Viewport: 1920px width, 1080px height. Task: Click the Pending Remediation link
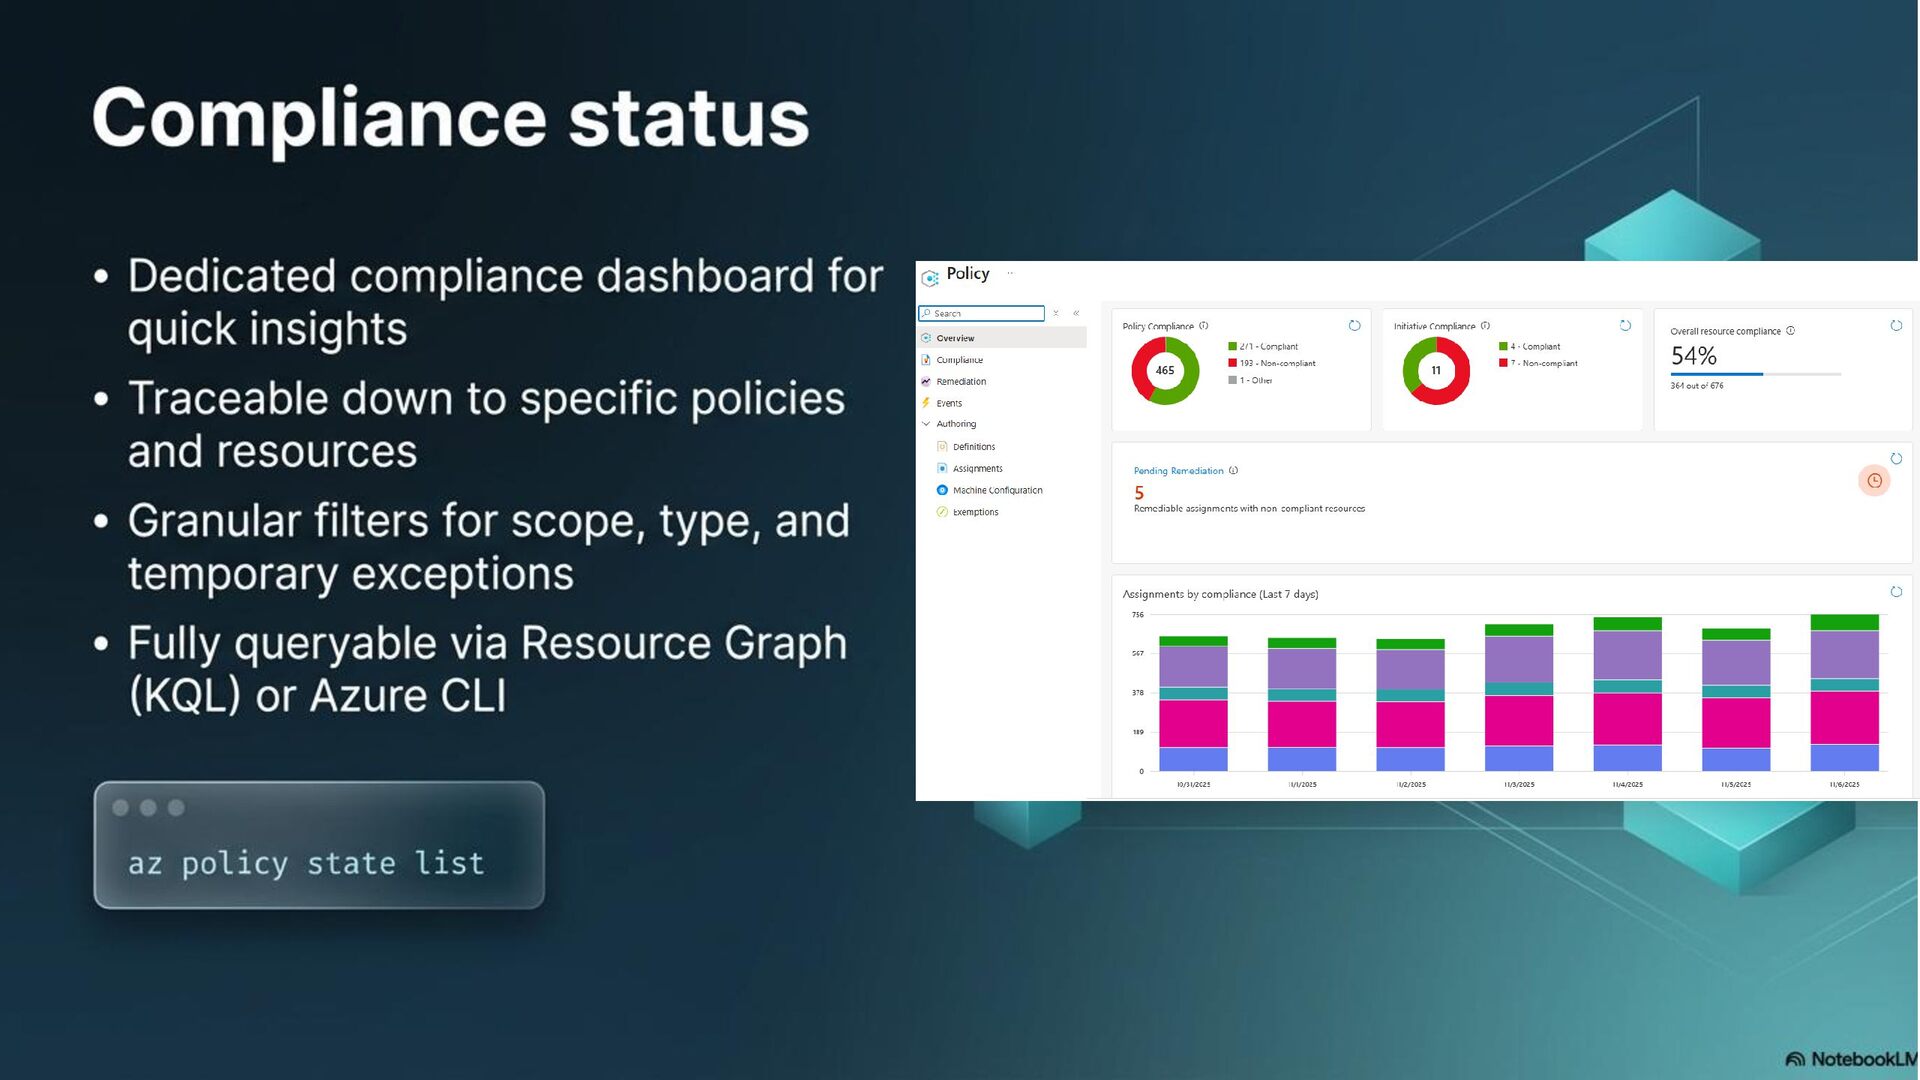(1178, 471)
